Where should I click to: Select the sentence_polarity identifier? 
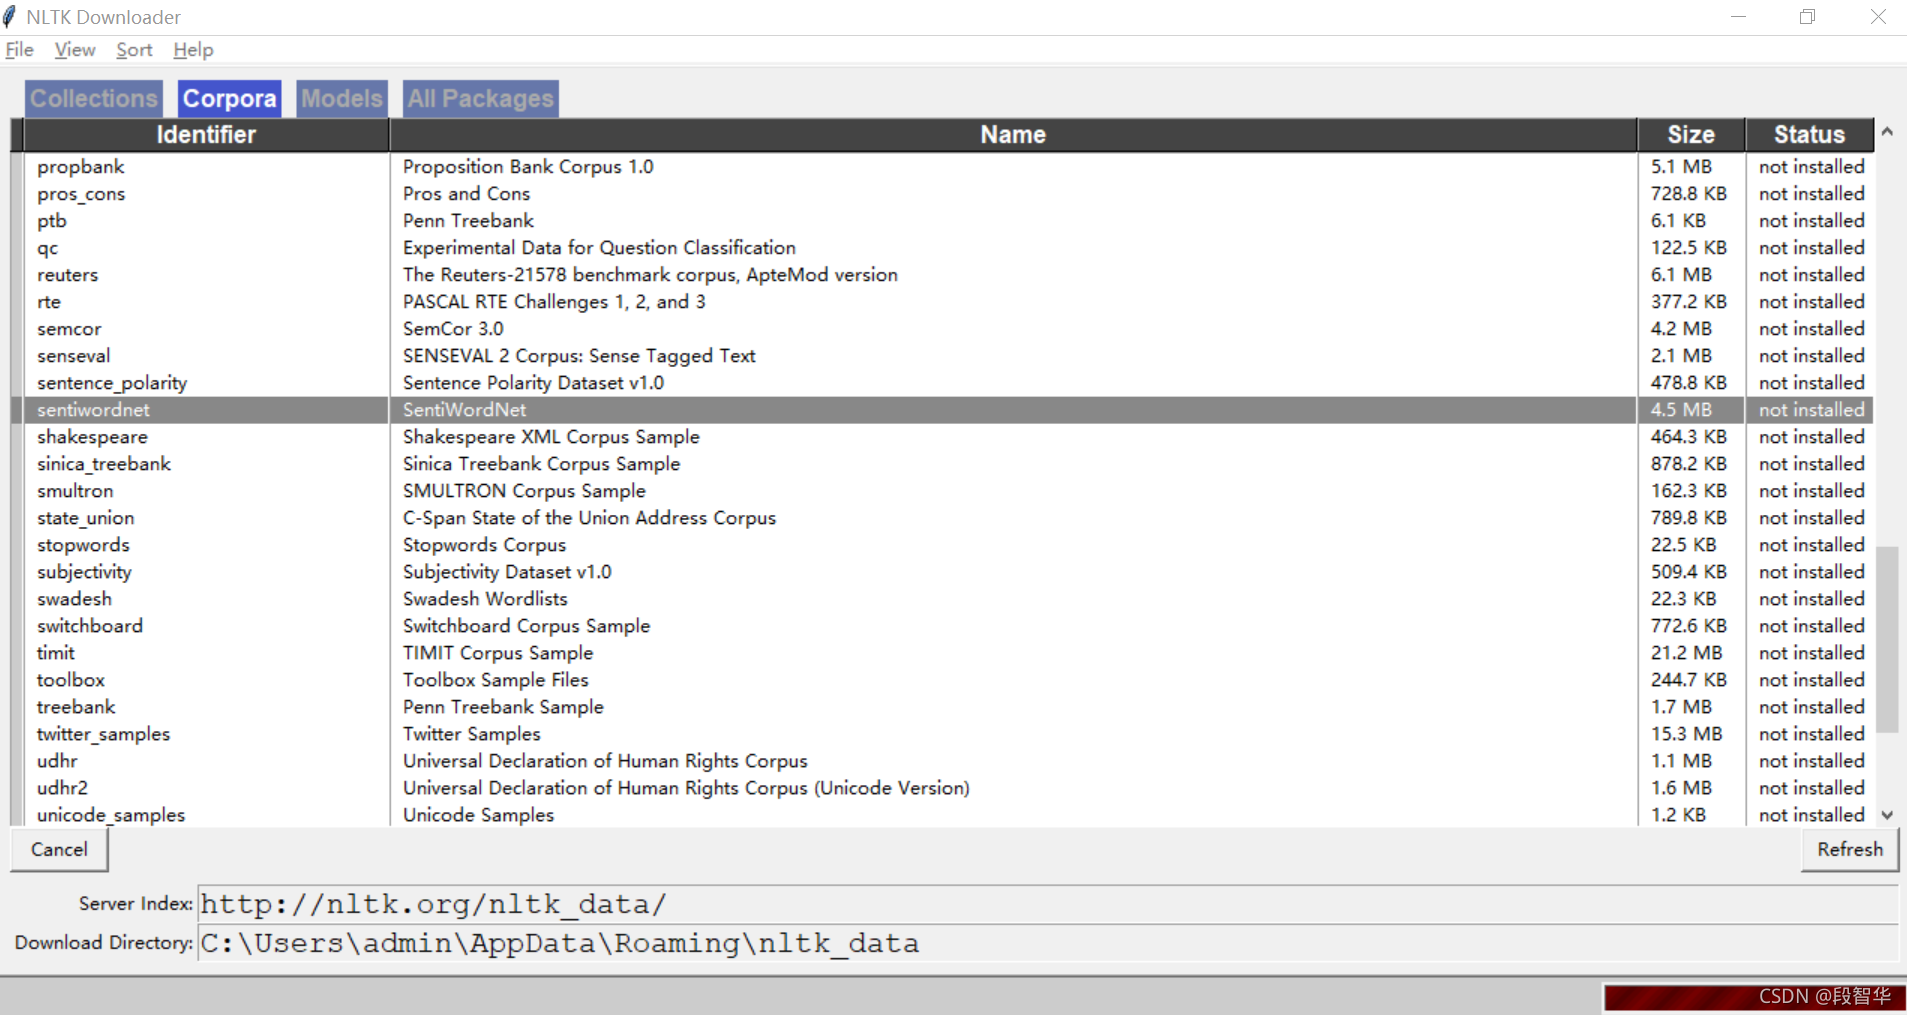coord(112,383)
